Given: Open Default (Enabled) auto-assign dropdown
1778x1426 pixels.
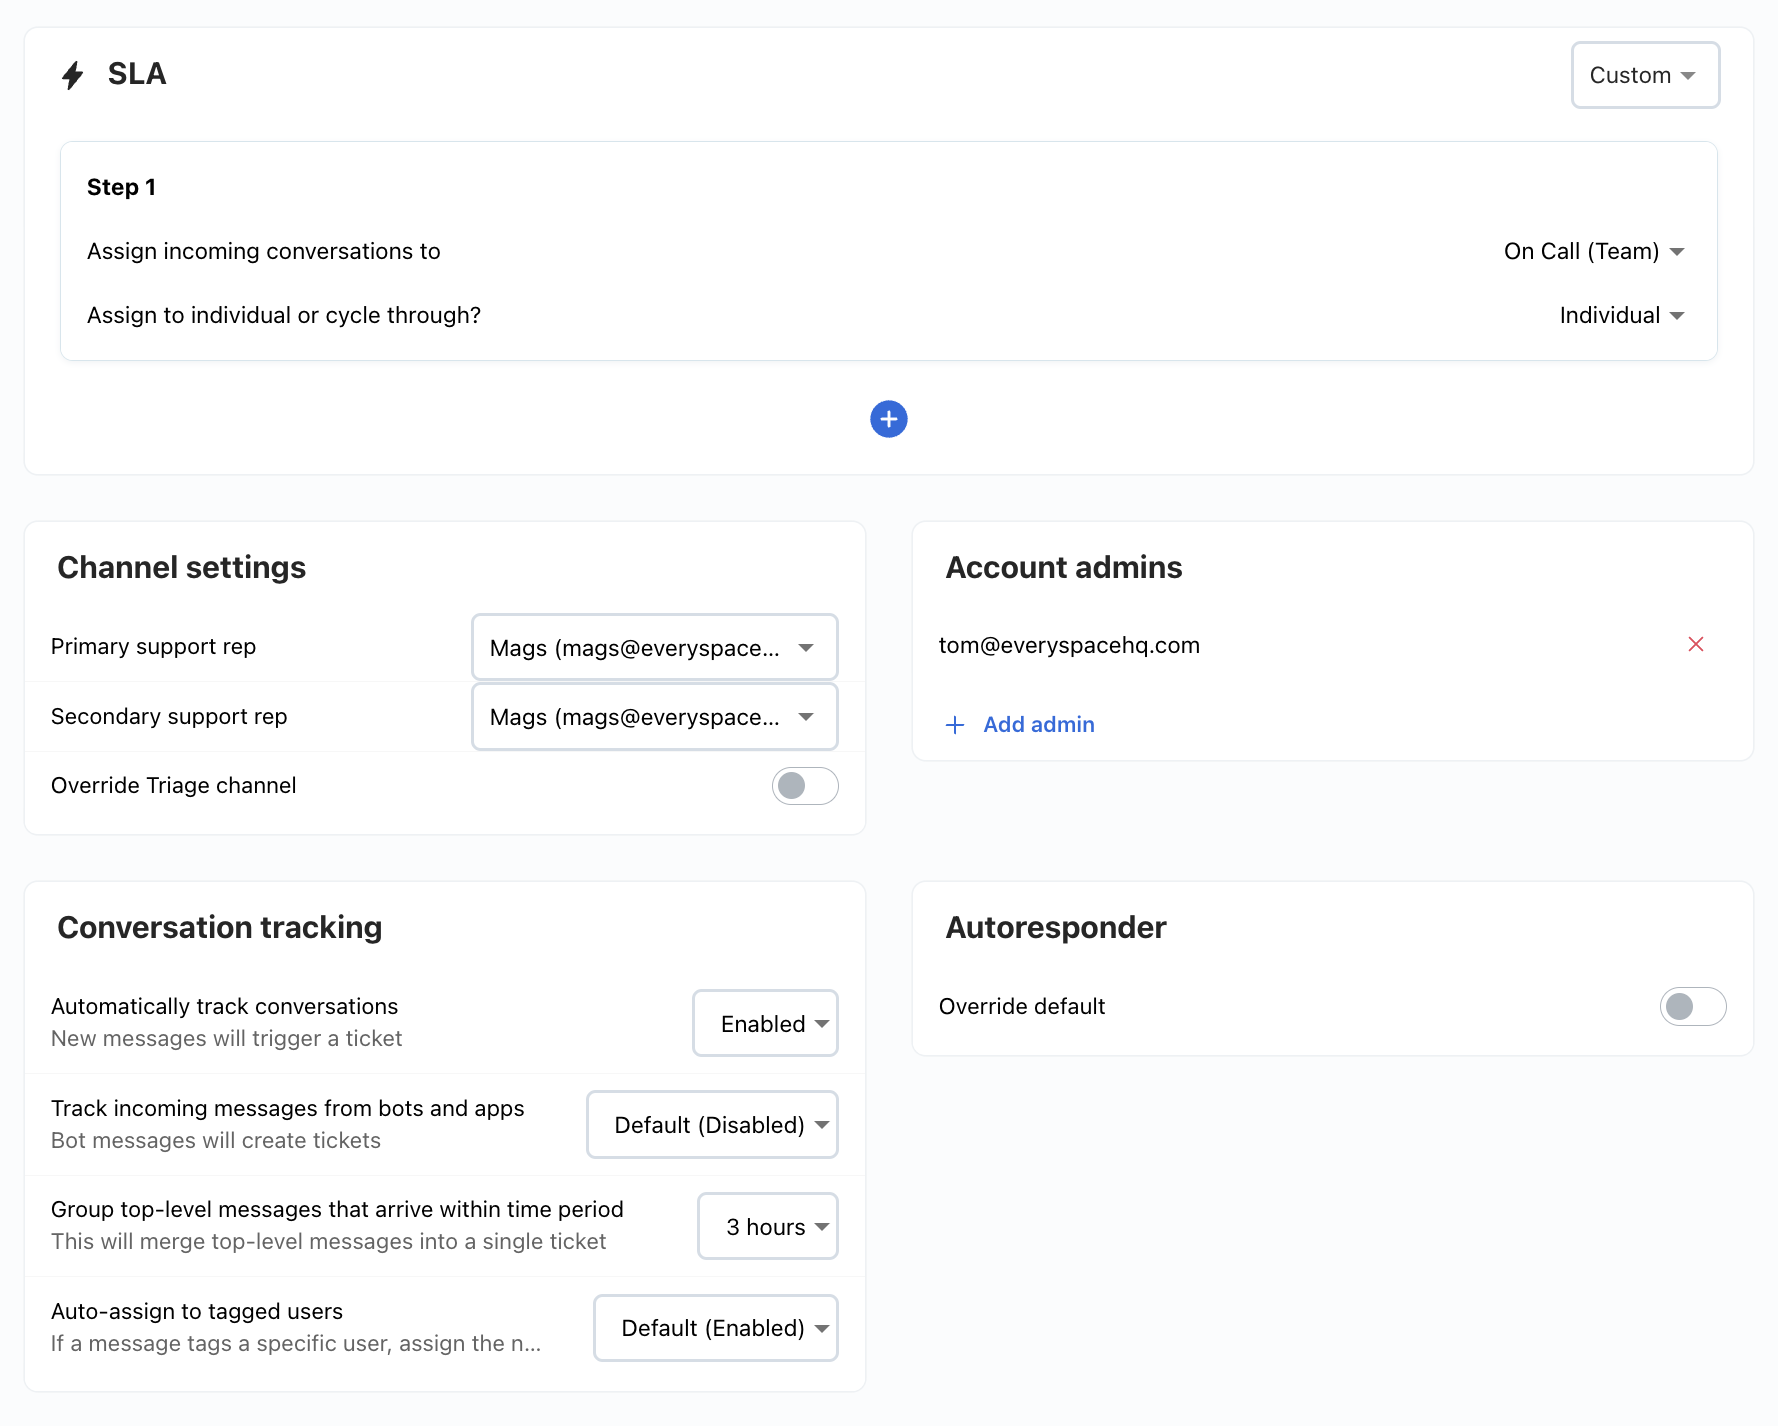Looking at the screenshot, I should 715,1328.
